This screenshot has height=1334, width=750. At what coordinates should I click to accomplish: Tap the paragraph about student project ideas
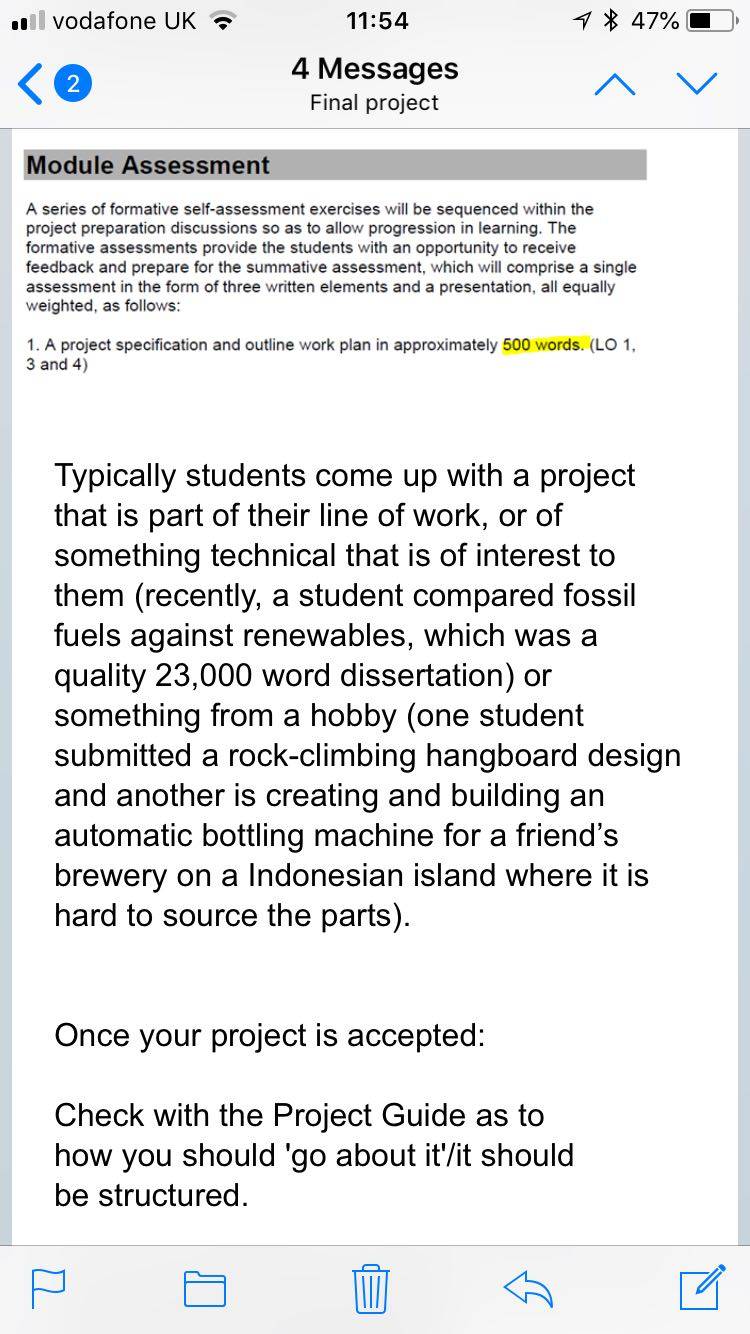coord(367,696)
